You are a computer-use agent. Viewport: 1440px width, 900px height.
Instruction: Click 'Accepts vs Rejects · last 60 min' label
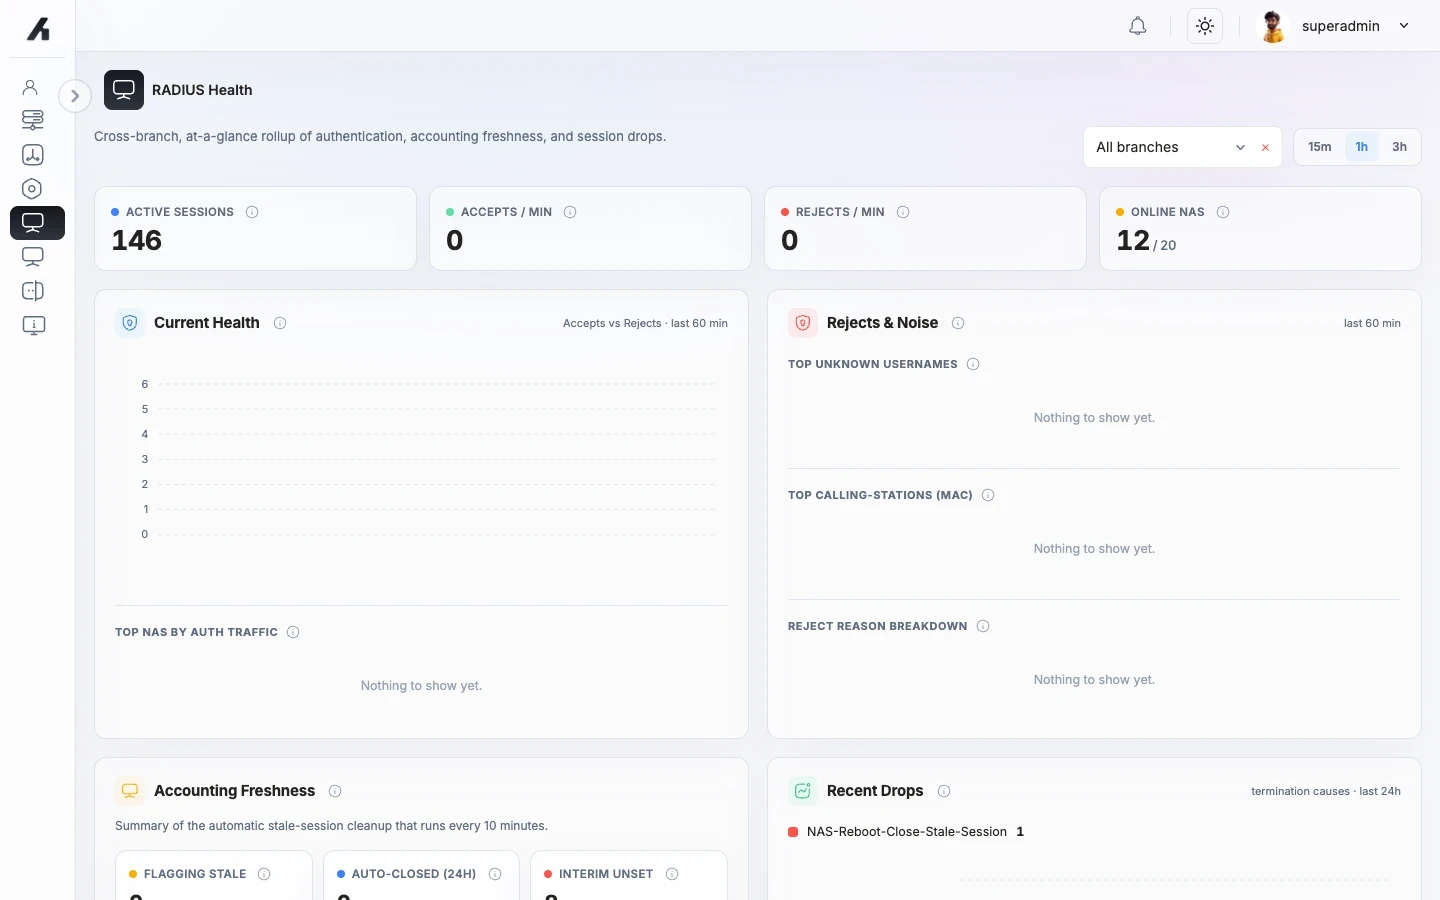pyautogui.click(x=645, y=323)
